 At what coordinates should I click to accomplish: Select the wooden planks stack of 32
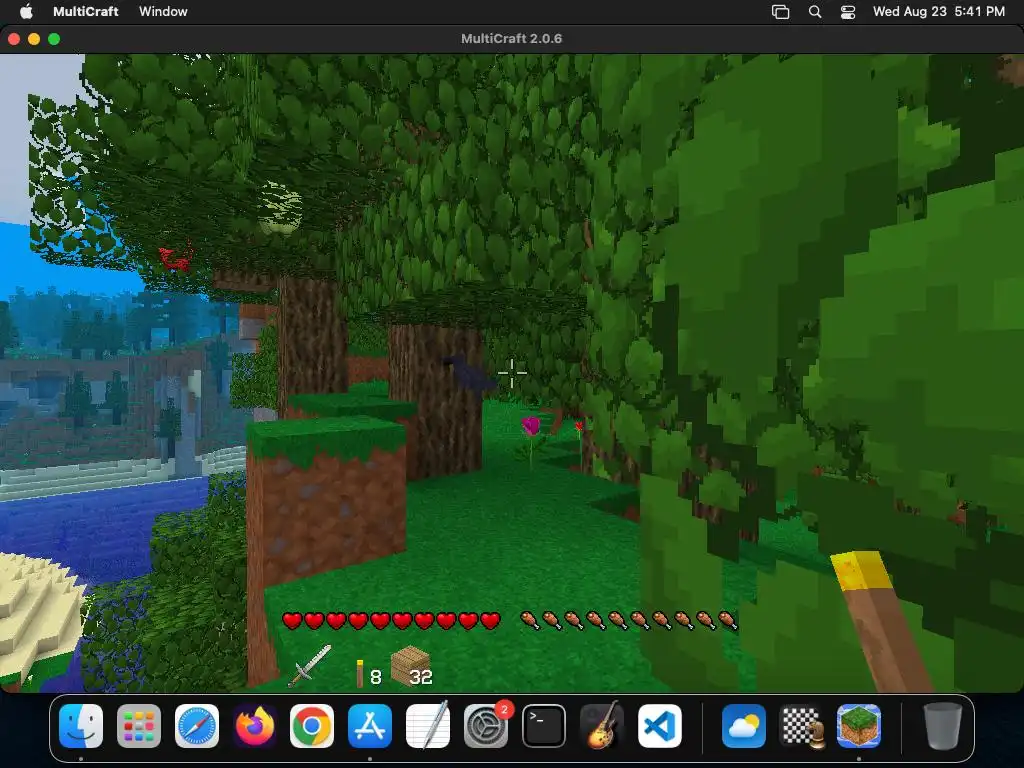[411, 665]
